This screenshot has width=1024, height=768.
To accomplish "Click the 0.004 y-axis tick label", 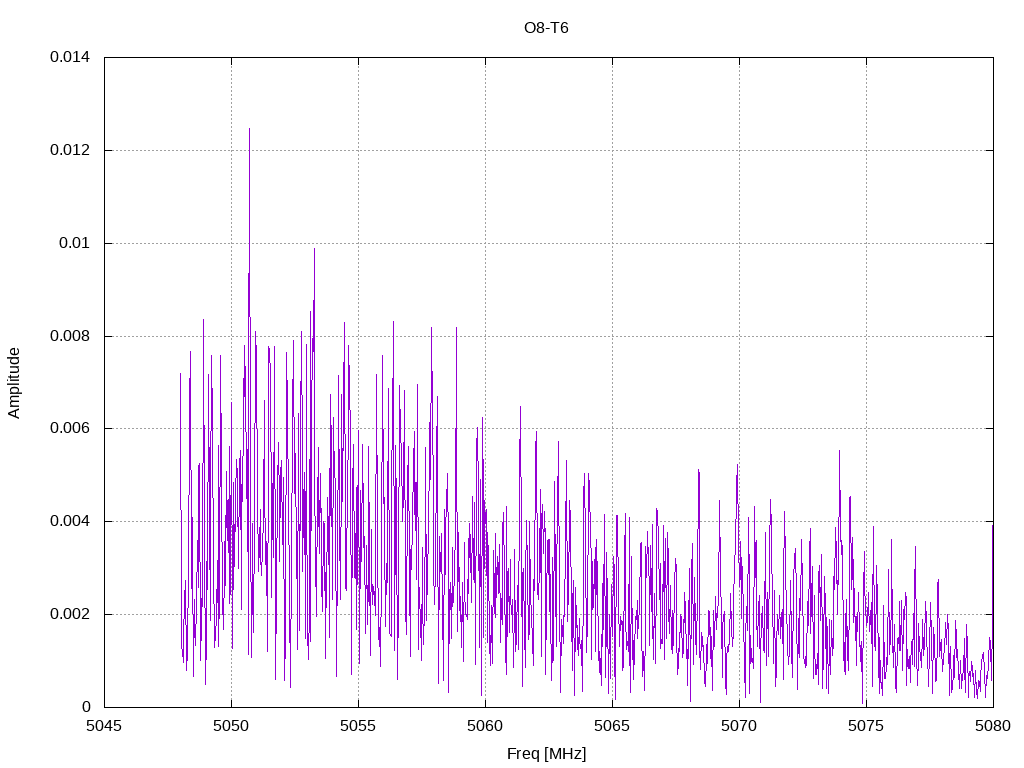I will (70, 521).
